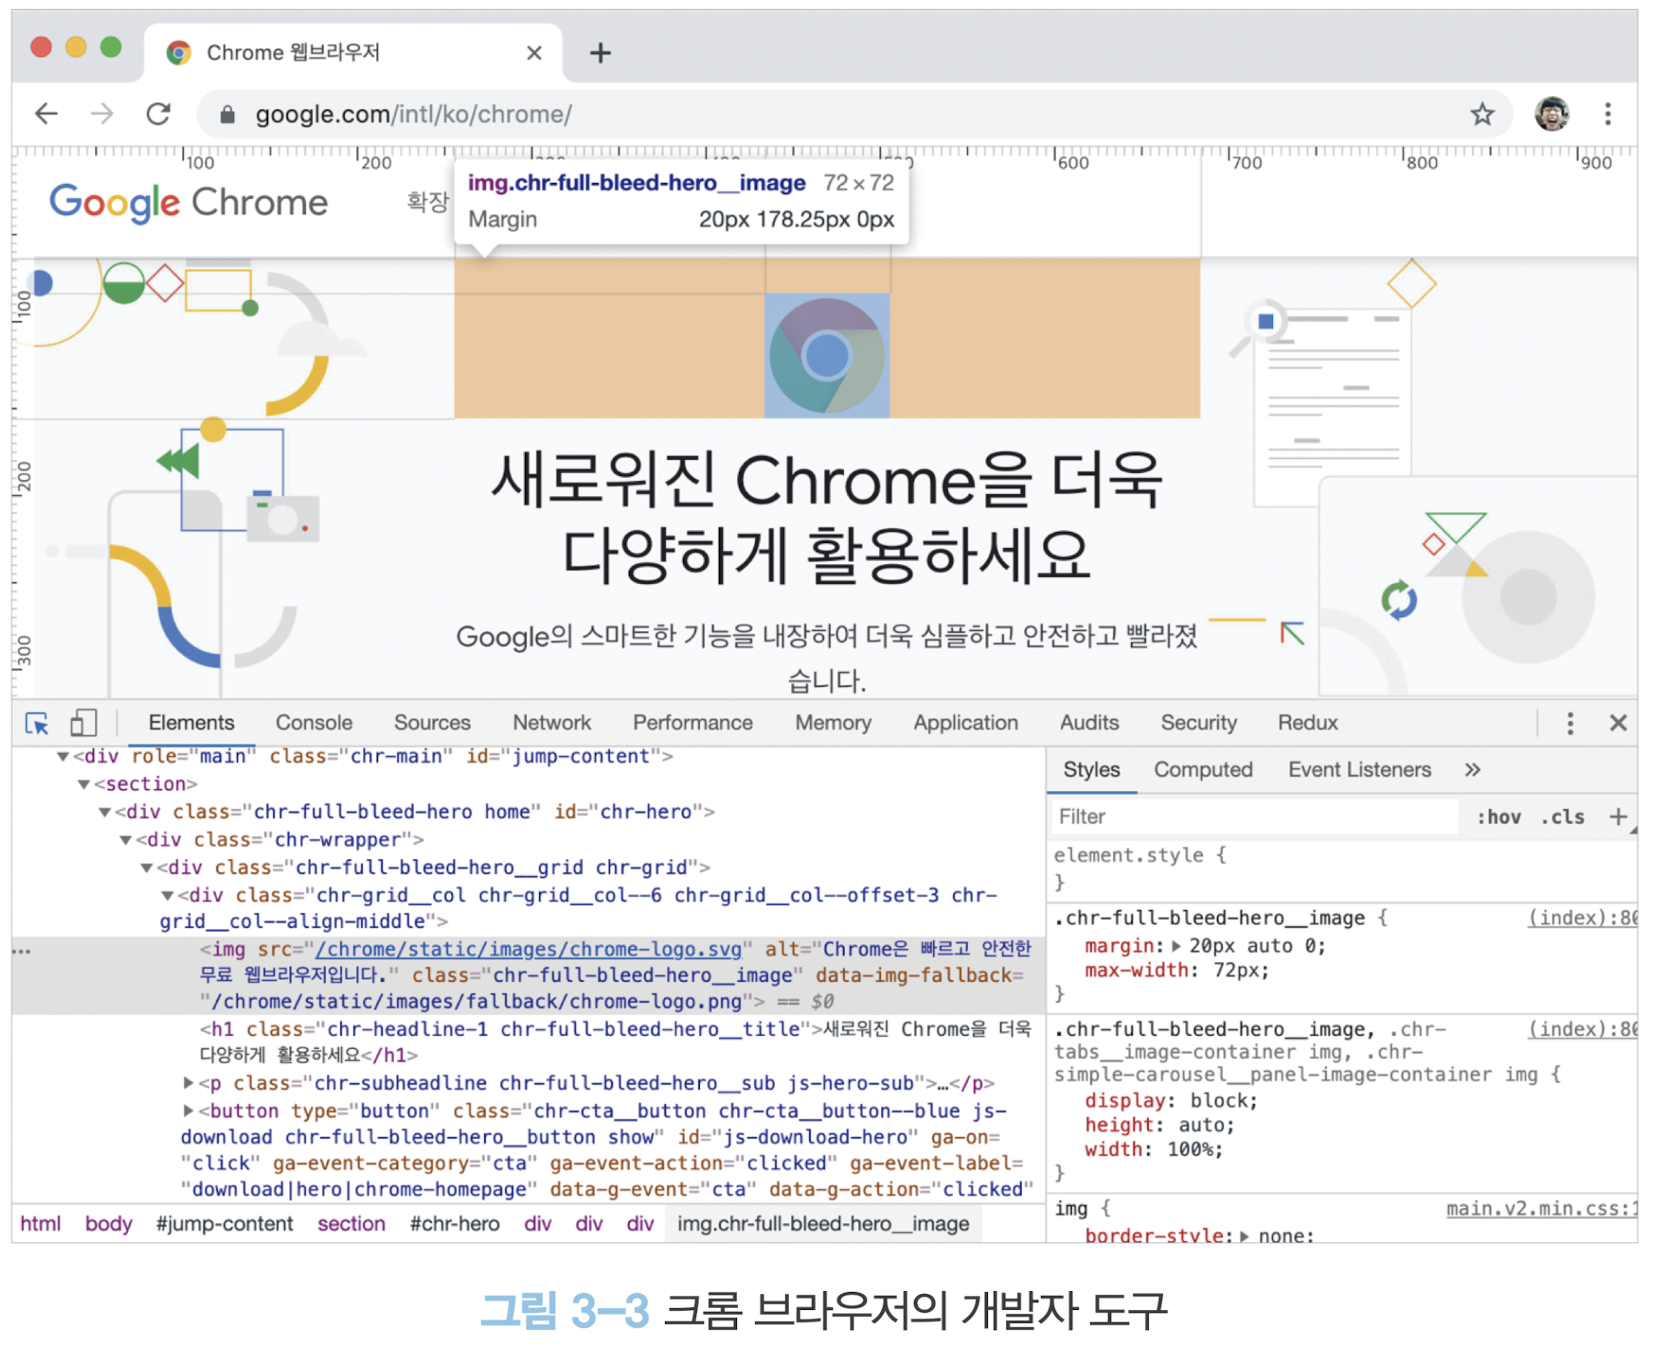Click the element.style rule block
This screenshot has height=1366, width=1656.
1342,869
